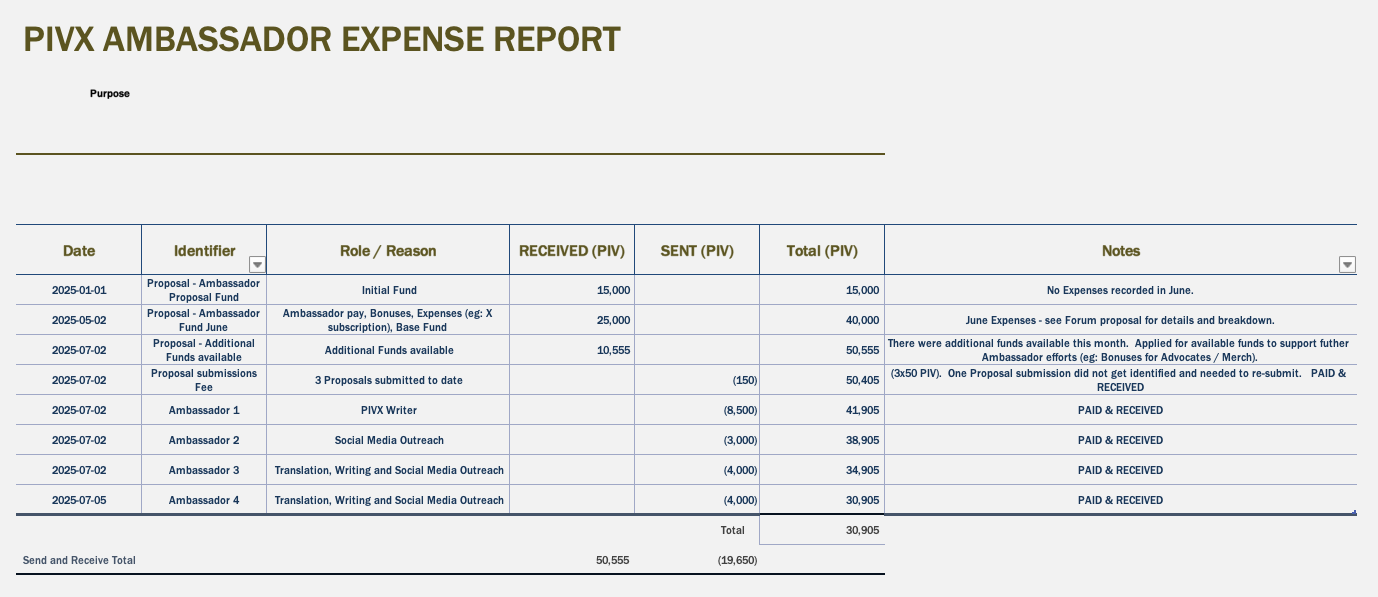
Task: Select Ambassador 4's Translation, Writing role cell
Action: [388, 500]
